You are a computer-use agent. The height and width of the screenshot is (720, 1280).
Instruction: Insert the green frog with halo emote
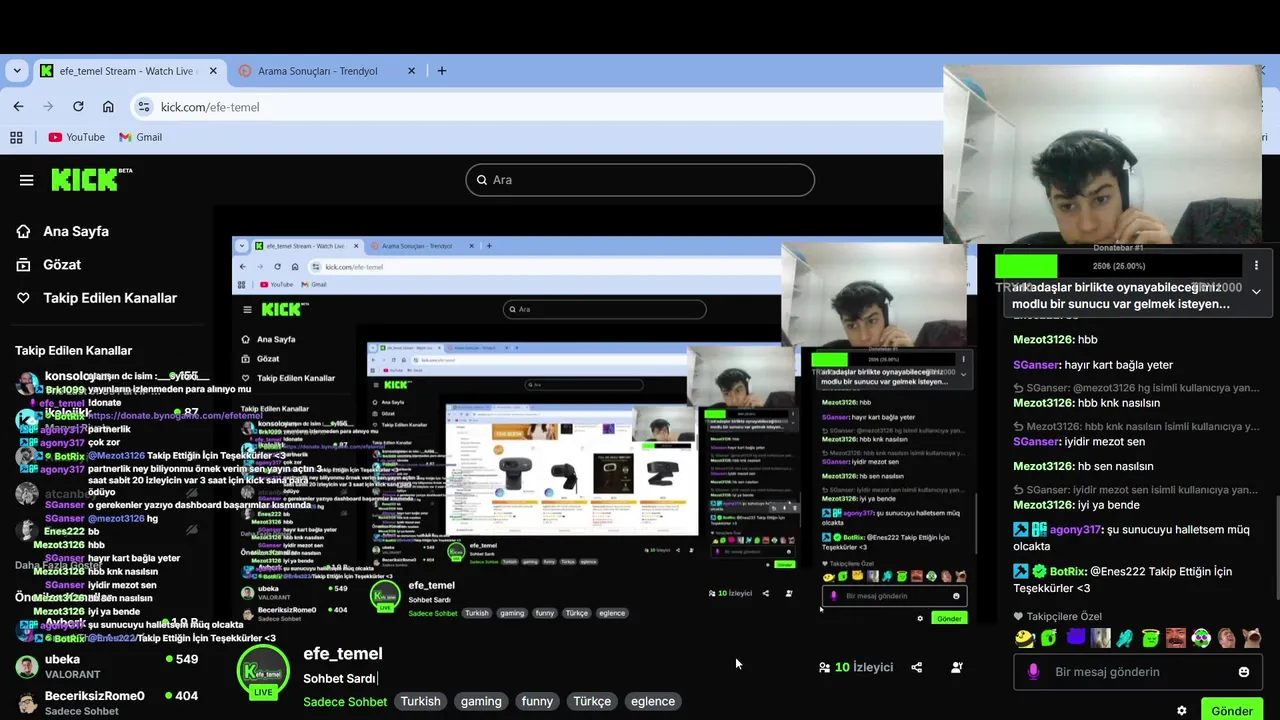(x=1150, y=638)
